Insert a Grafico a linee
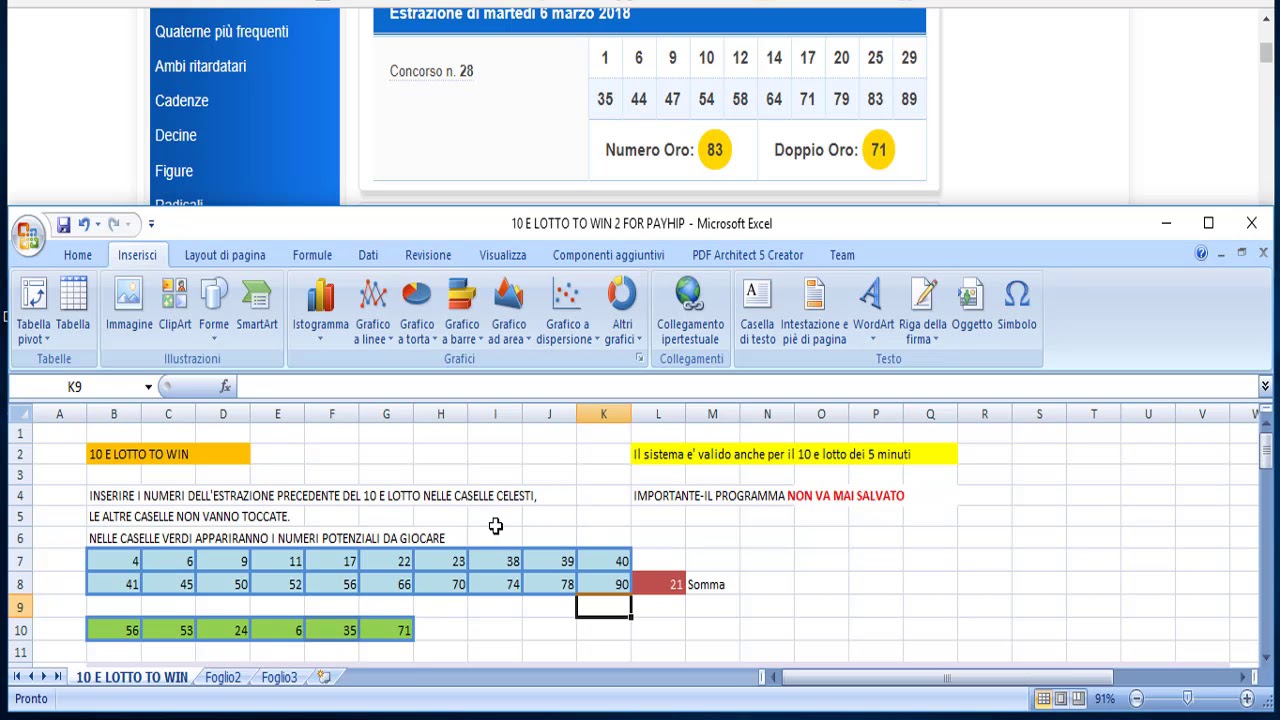Image resolution: width=1280 pixels, height=720 pixels. coord(373,311)
